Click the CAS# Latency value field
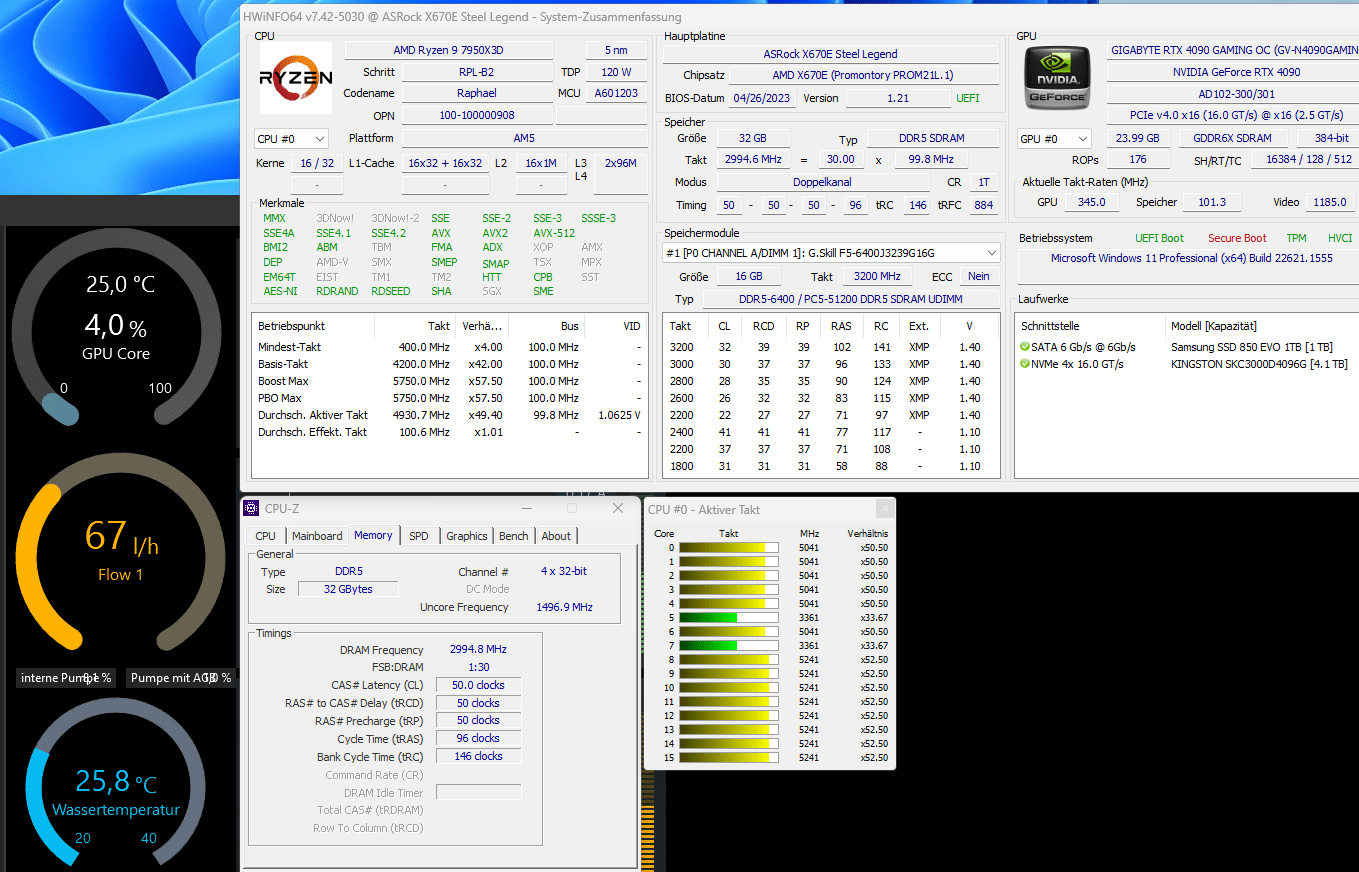This screenshot has height=872, width=1359. click(x=478, y=685)
